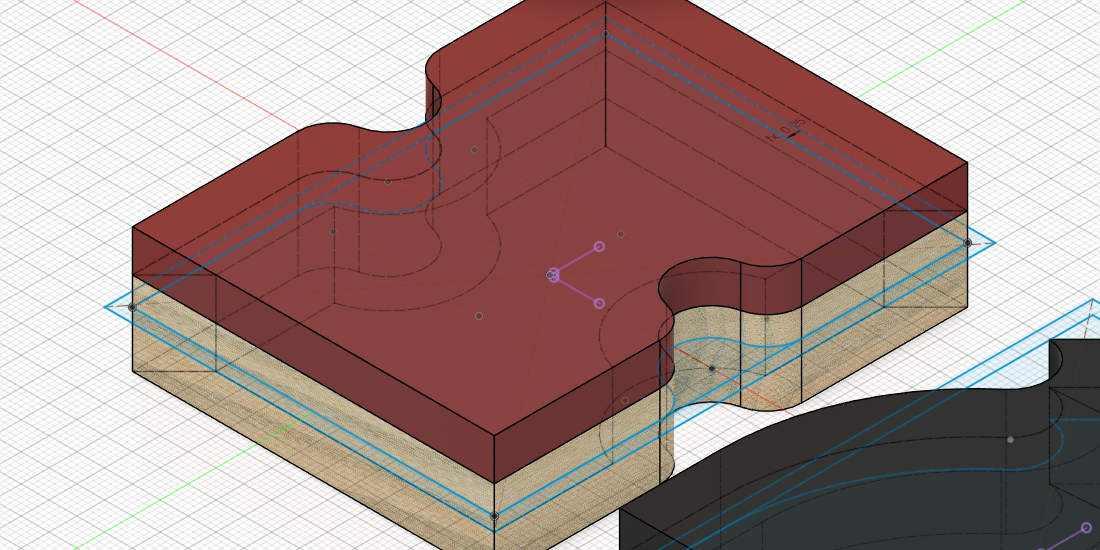
Task: Select the sketch point at the leftmost rectangle corner
Action: [132, 307]
